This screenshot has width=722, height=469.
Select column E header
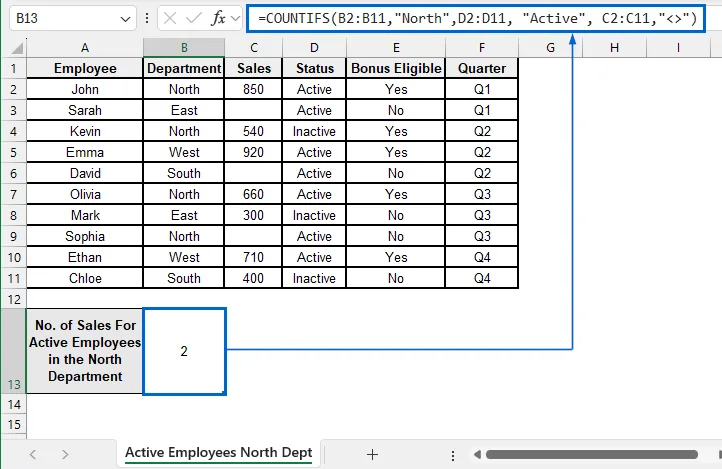pyautogui.click(x=396, y=47)
